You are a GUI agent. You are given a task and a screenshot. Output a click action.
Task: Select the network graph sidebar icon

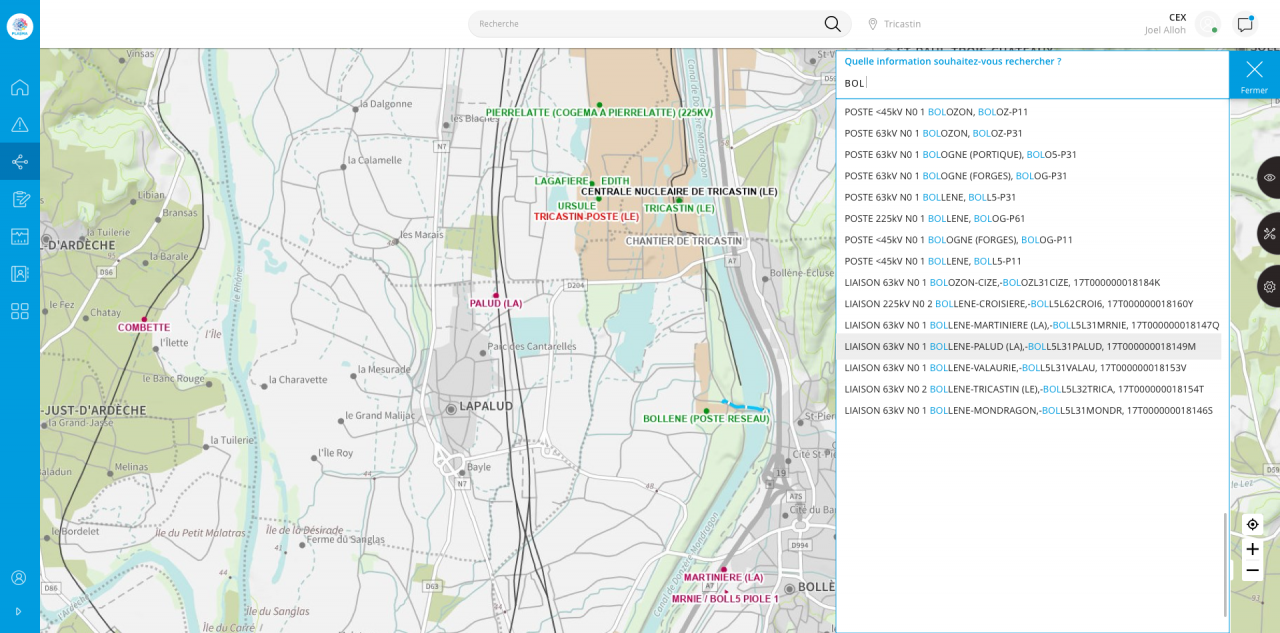point(20,162)
